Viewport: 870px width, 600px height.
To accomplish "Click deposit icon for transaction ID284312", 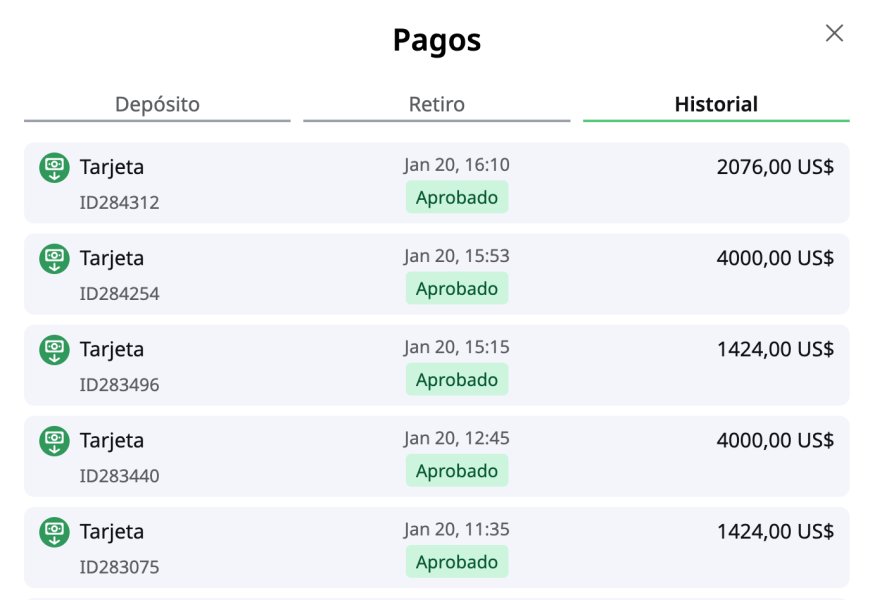I will tap(54, 167).
